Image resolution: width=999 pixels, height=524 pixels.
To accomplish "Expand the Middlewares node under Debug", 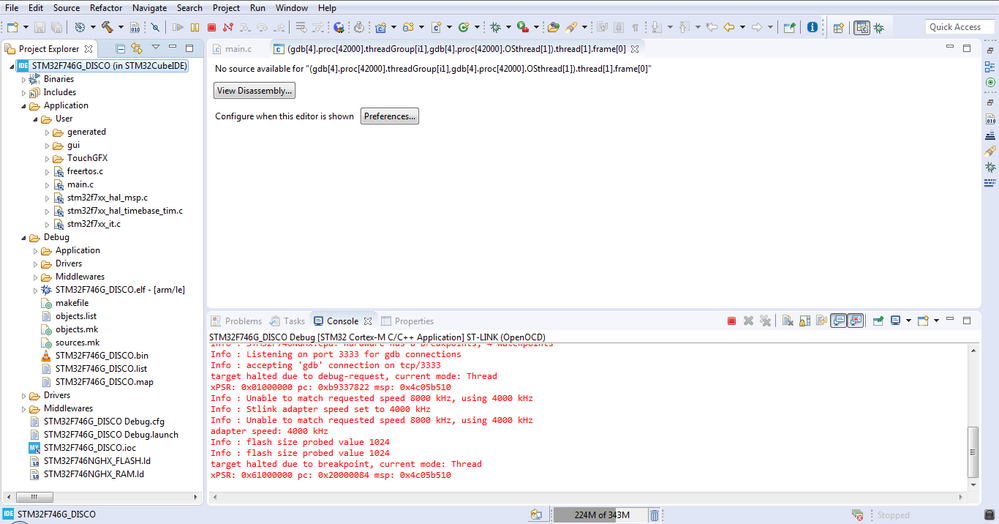I will click(x=35, y=277).
